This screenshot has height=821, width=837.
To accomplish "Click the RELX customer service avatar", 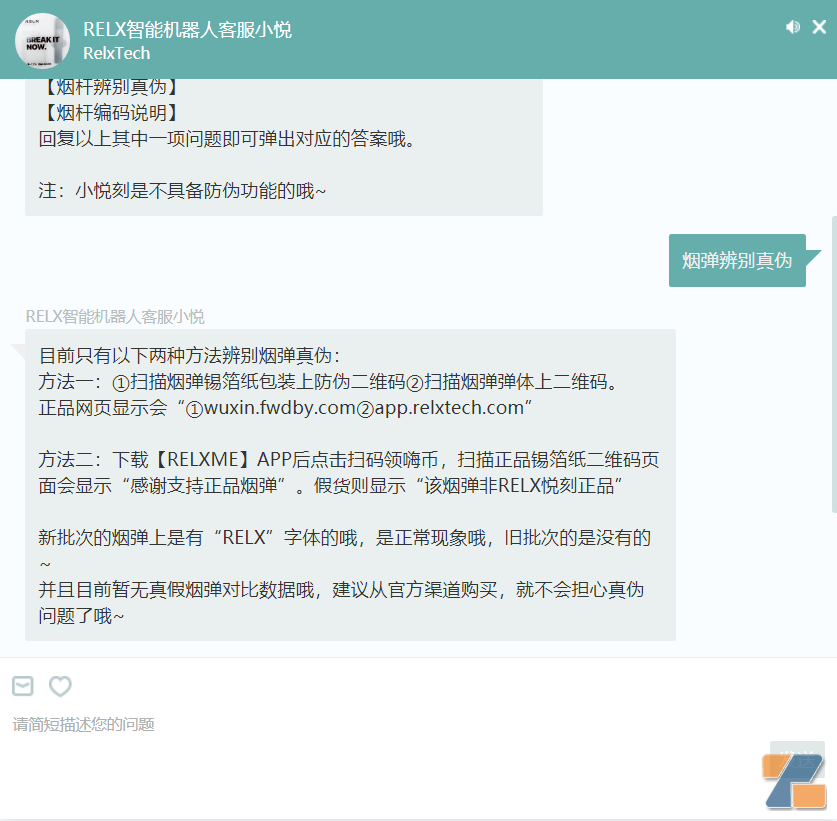I will pos(42,41).
